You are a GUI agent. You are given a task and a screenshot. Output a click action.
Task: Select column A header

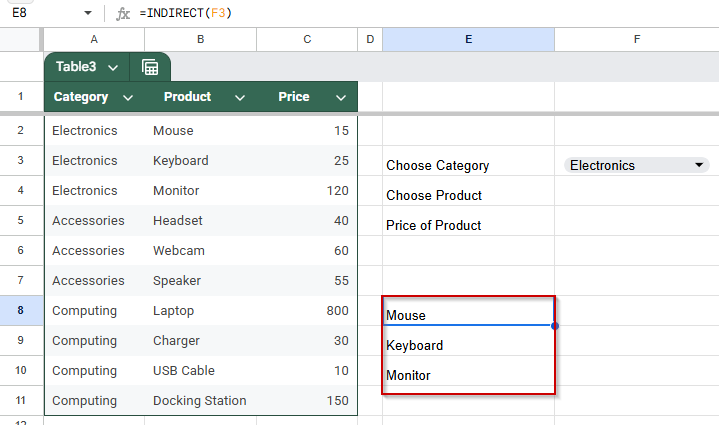point(94,39)
